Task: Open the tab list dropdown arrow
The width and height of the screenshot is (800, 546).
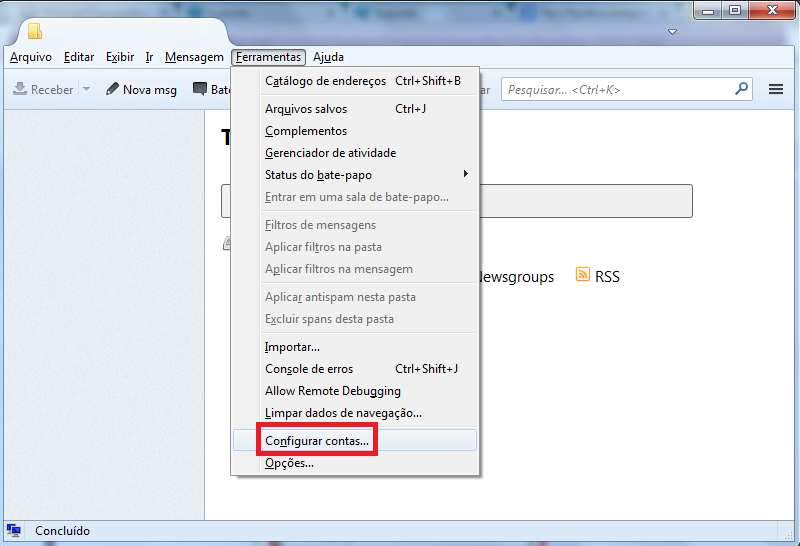Action: (672, 32)
